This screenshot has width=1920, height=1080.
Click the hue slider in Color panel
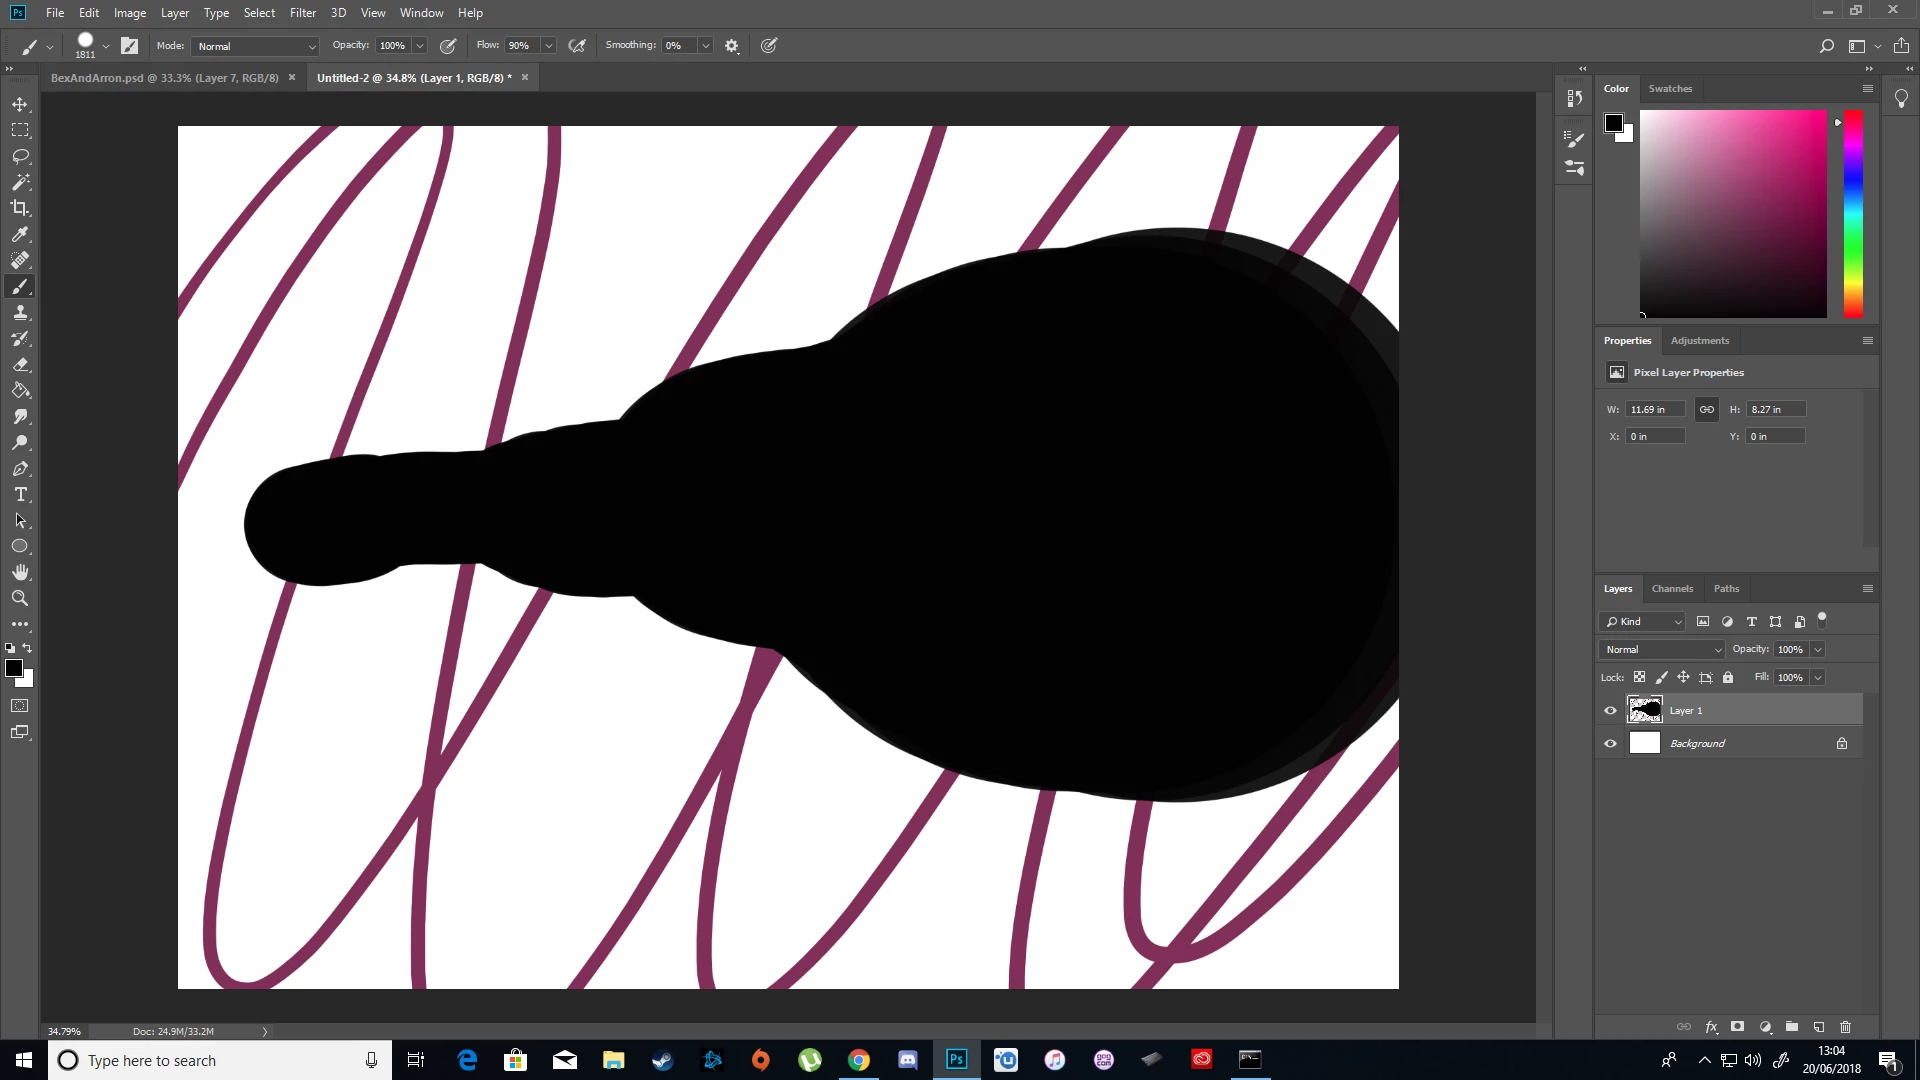[x=1853, y=214]
